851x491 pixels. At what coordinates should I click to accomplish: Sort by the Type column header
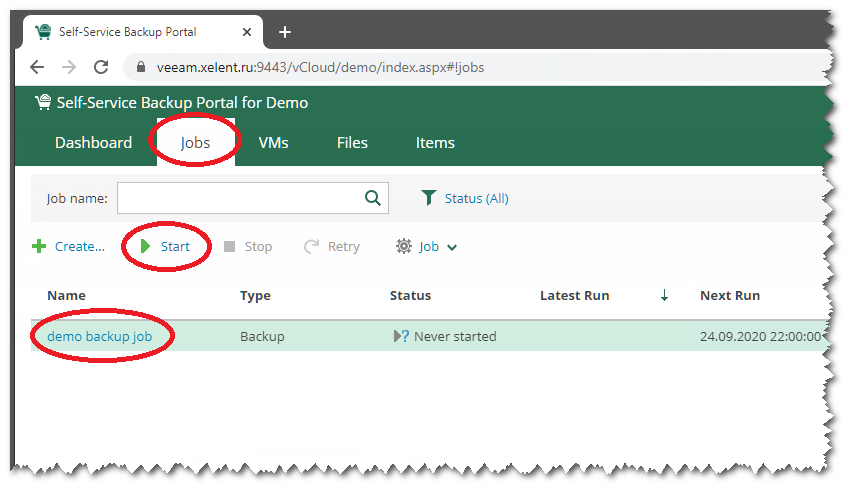pos(256,296)
